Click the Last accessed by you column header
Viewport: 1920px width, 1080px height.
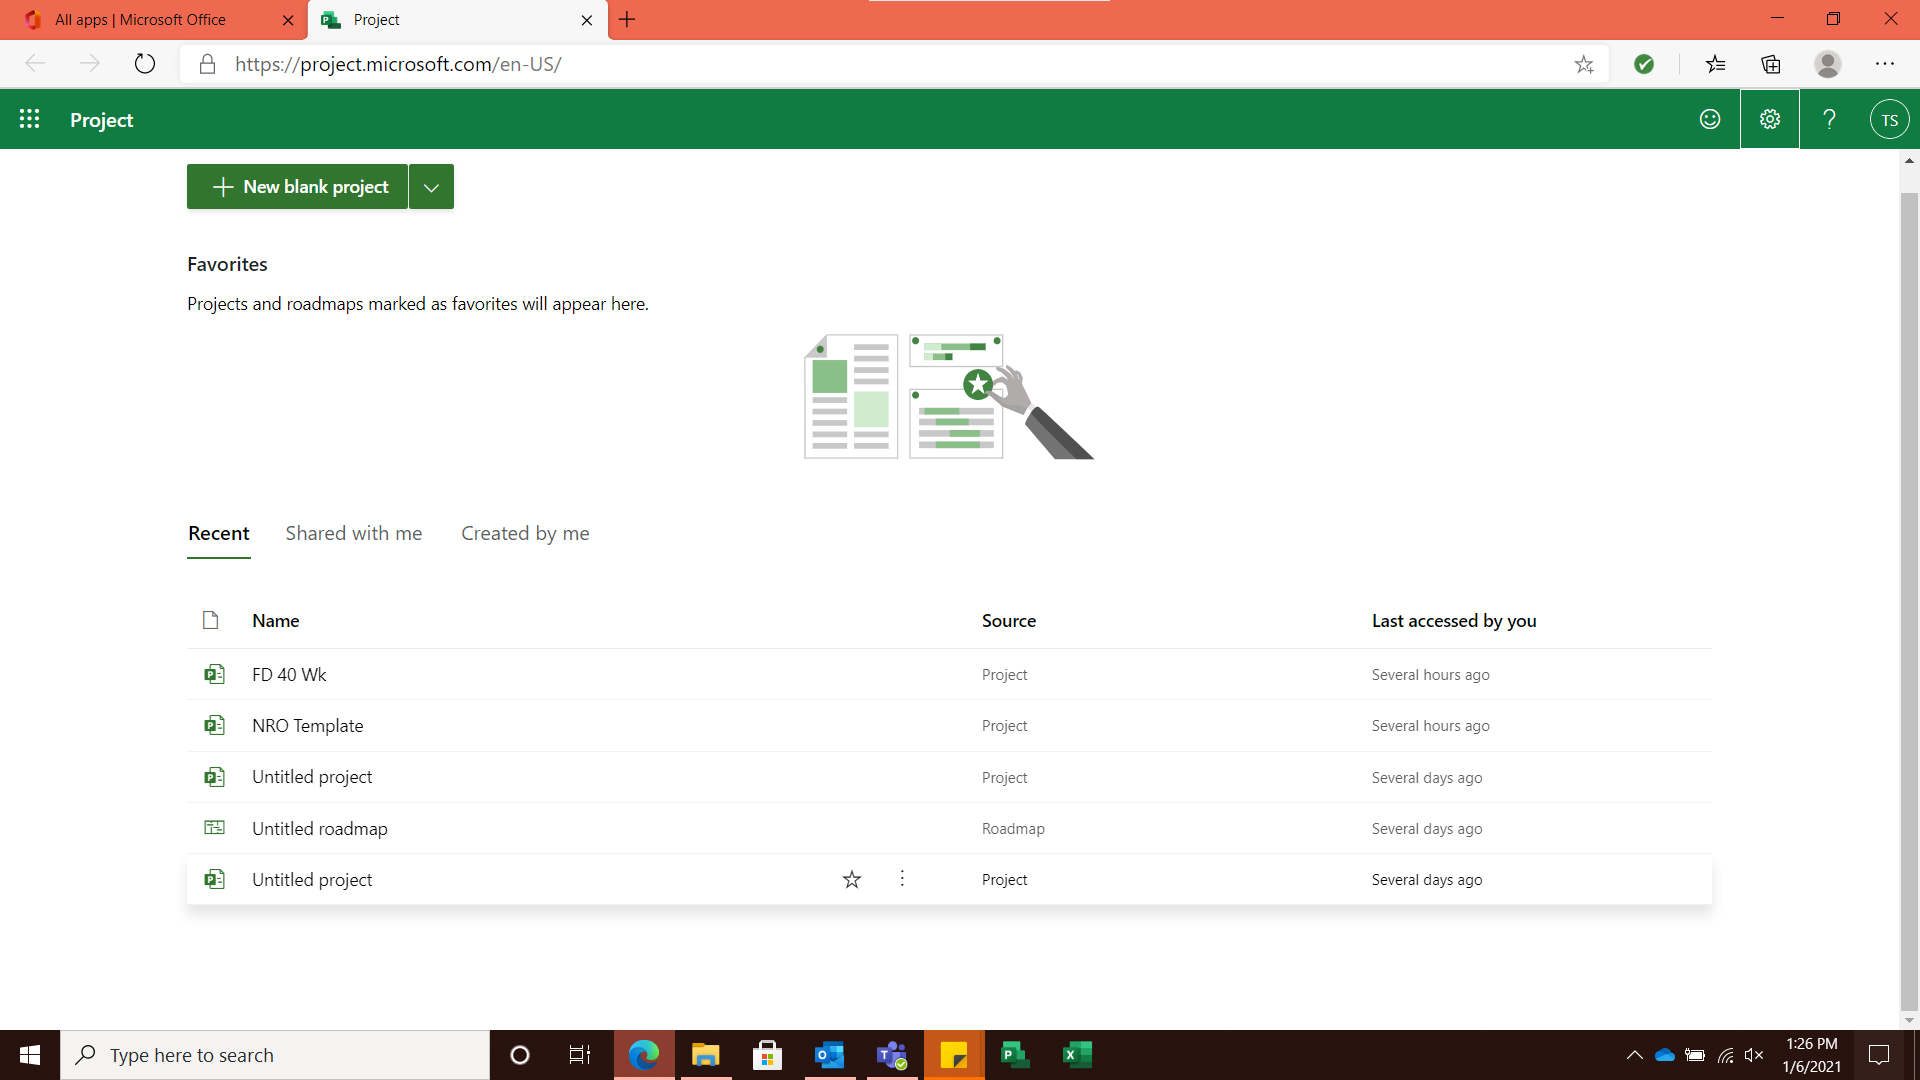pyautogui.click(x=1454, y=621)
